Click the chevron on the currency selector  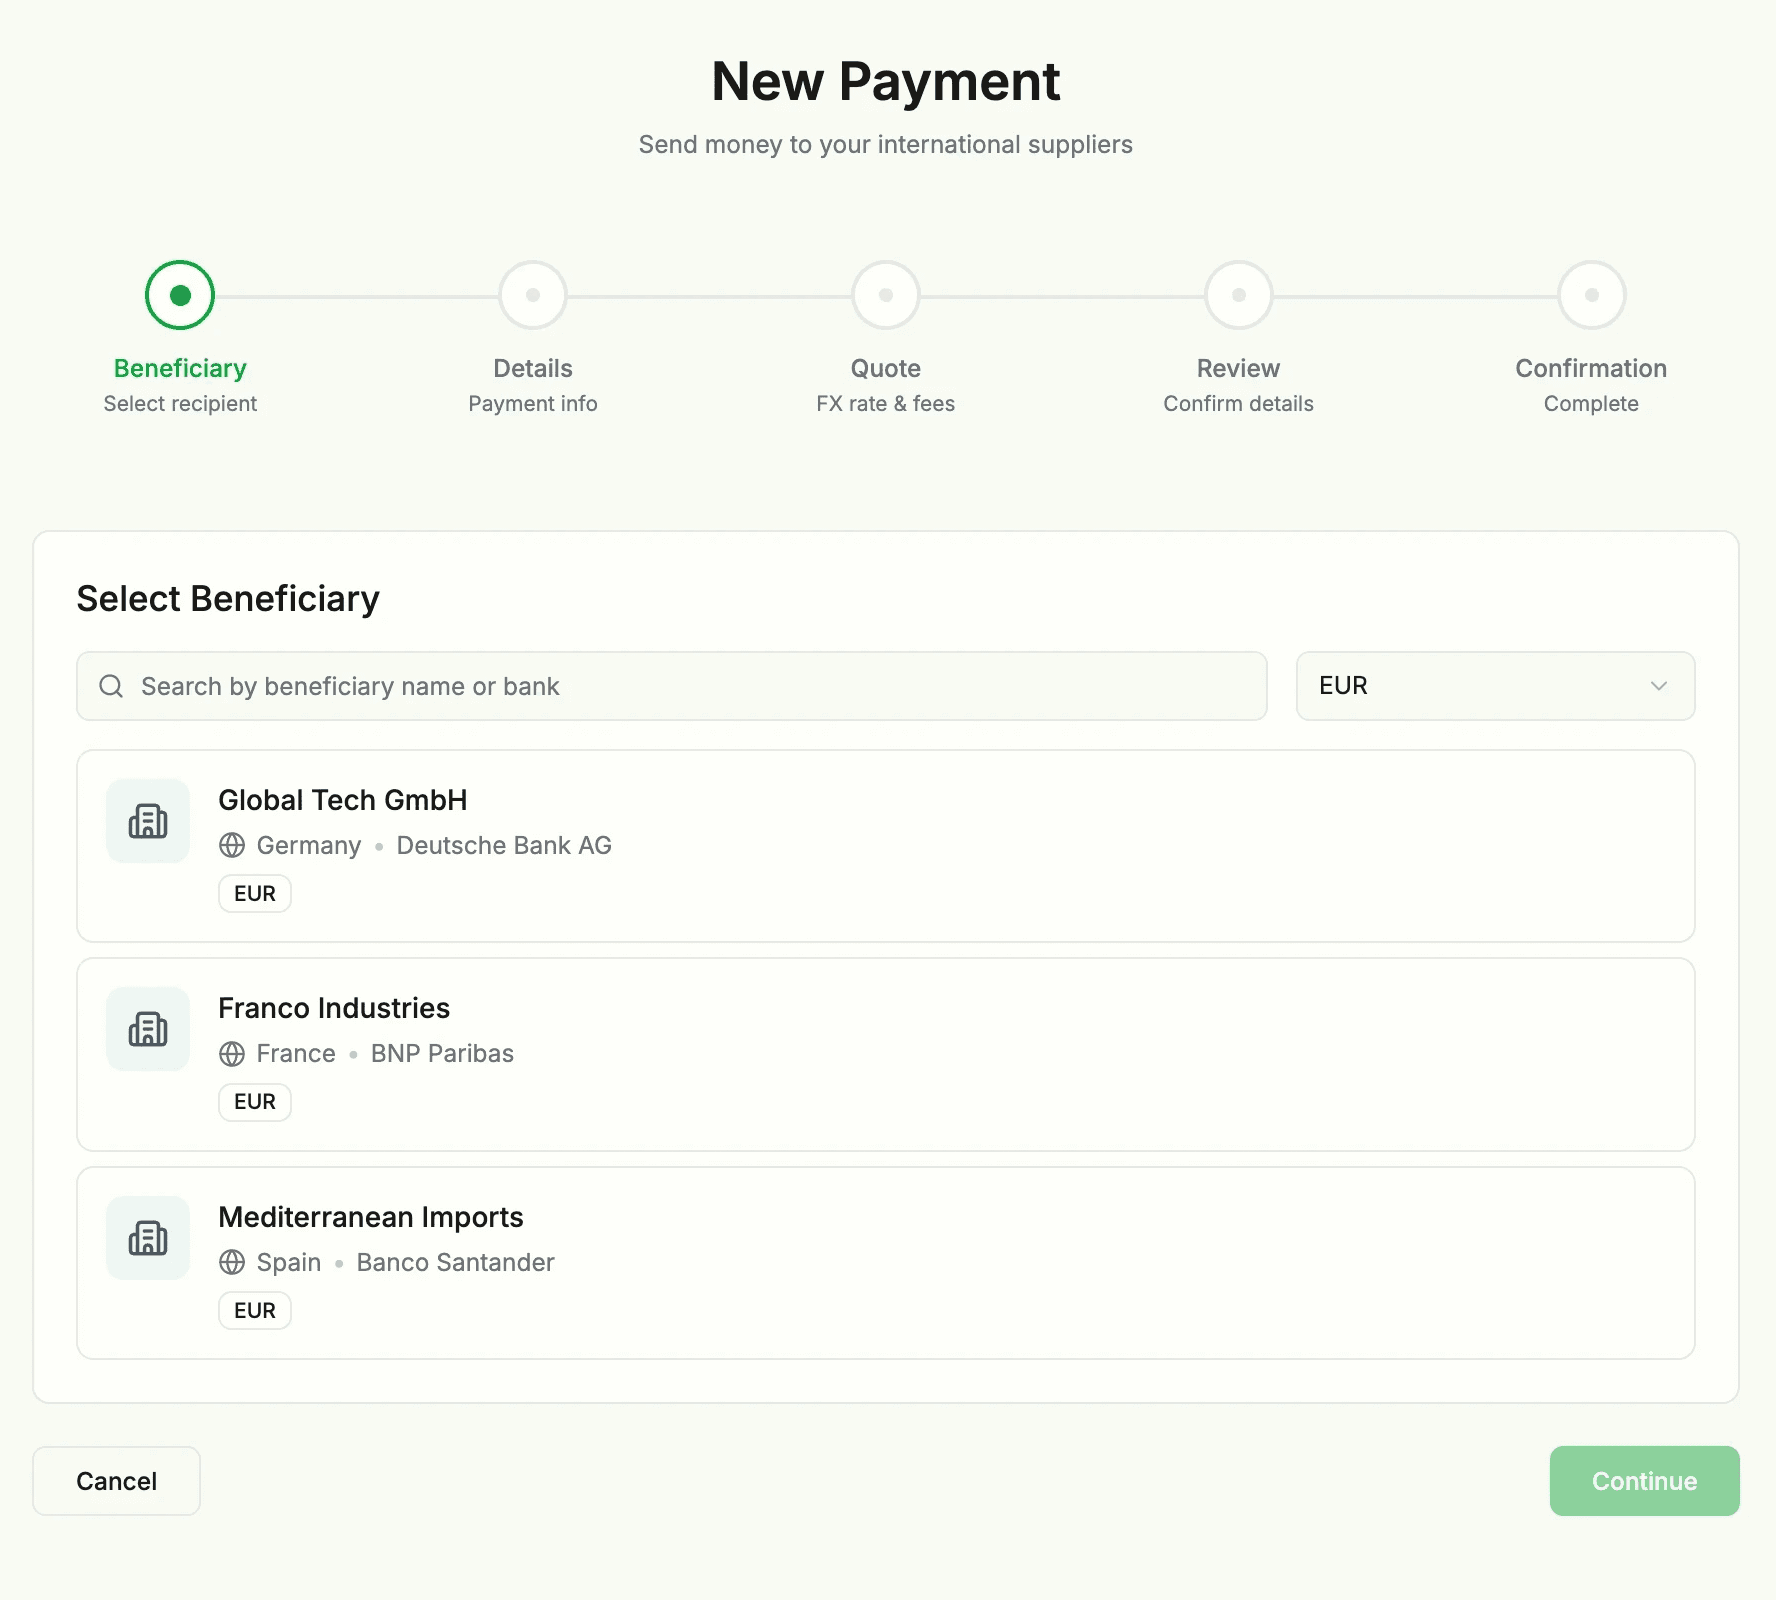coord(1658,686)
